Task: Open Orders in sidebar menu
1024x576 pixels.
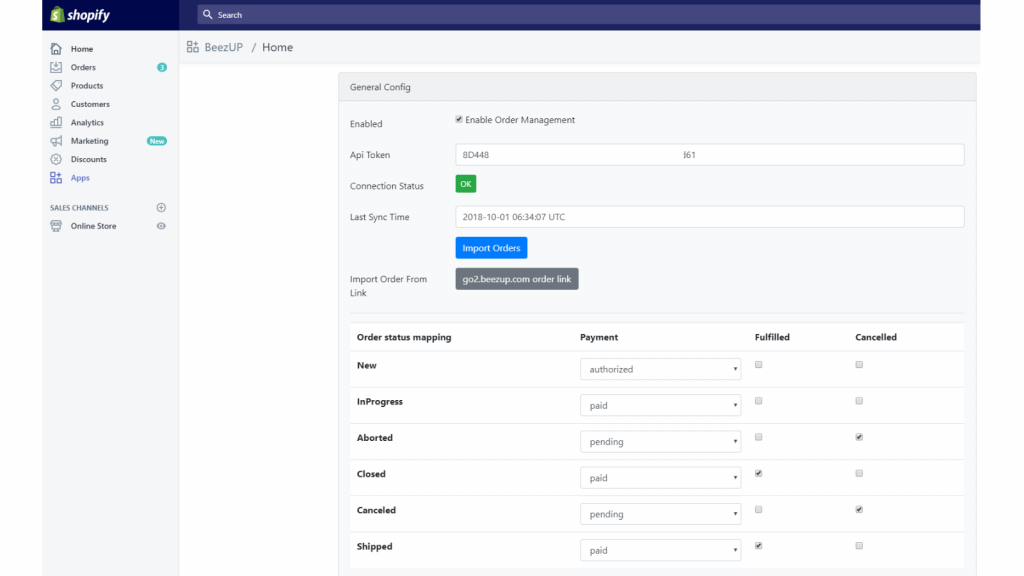Action: point(83,67)
